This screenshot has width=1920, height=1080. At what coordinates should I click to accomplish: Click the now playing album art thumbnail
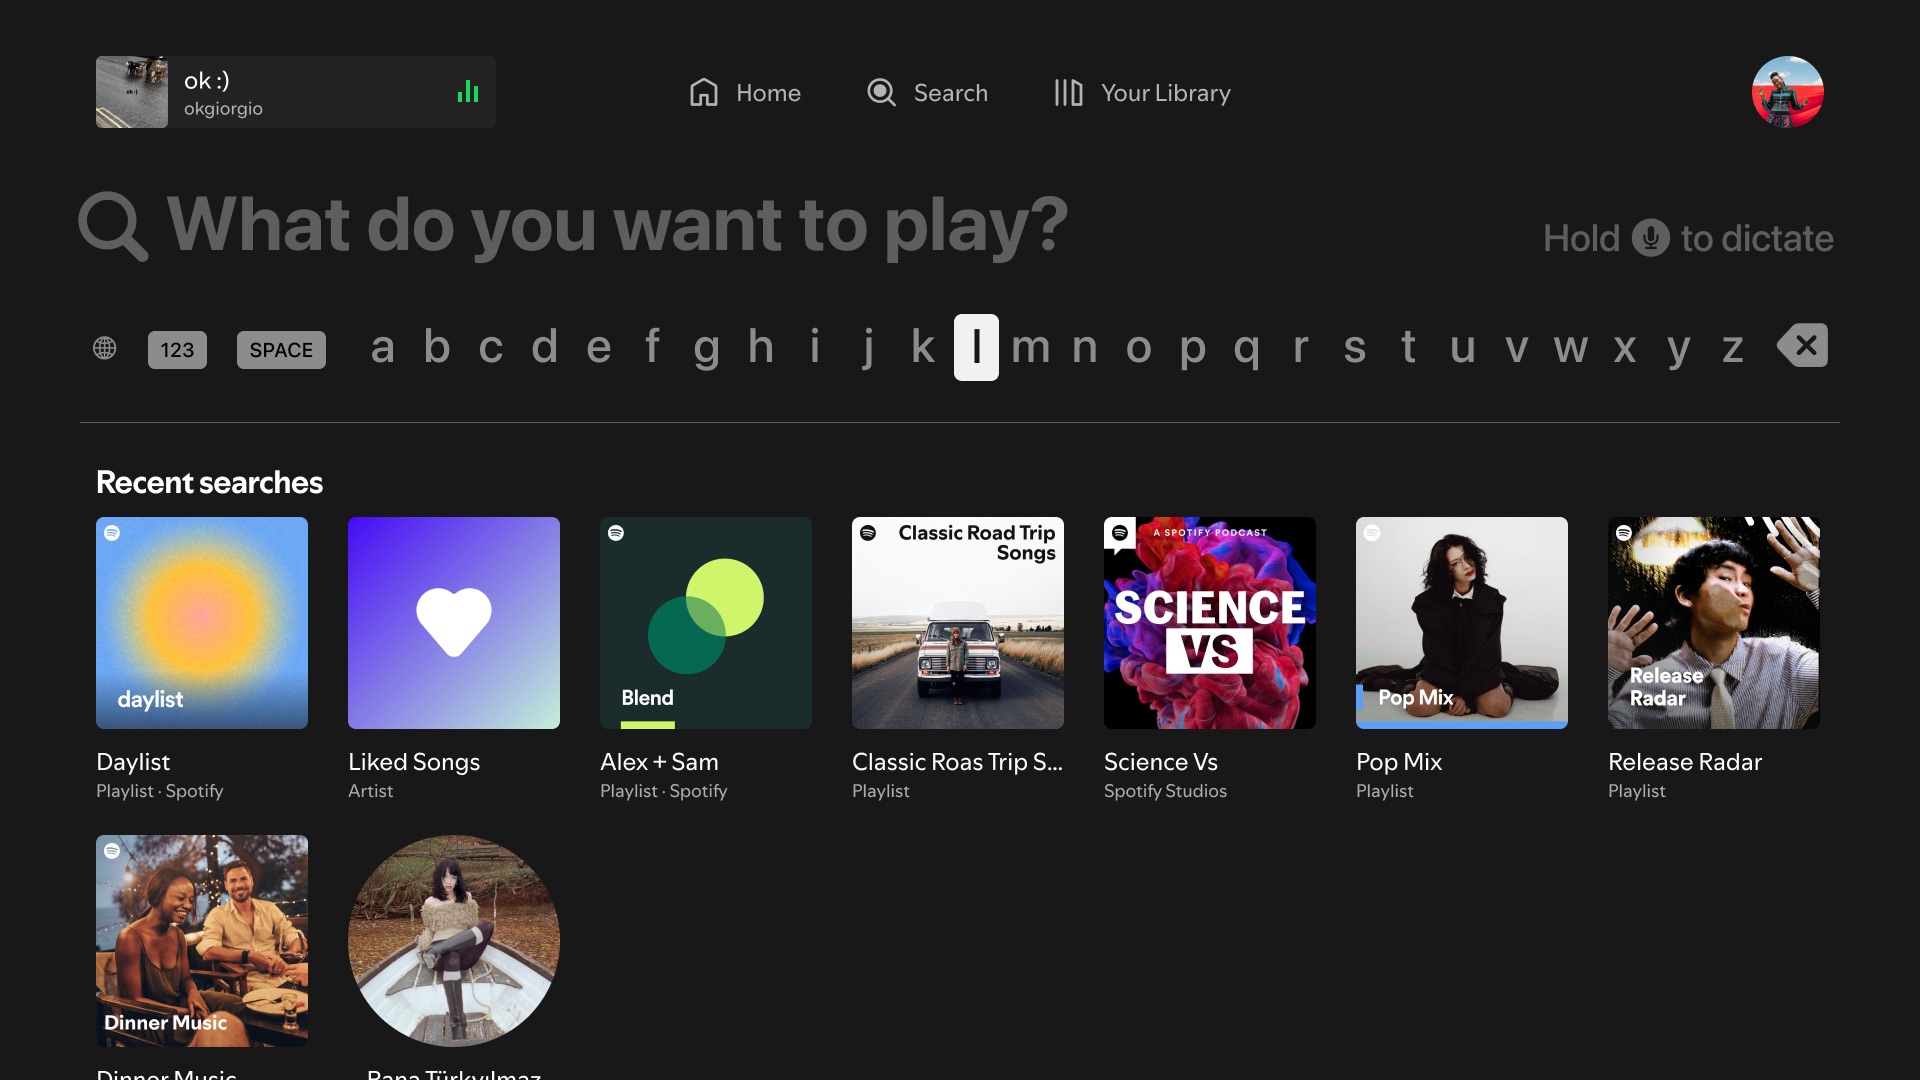pos(132,92)
